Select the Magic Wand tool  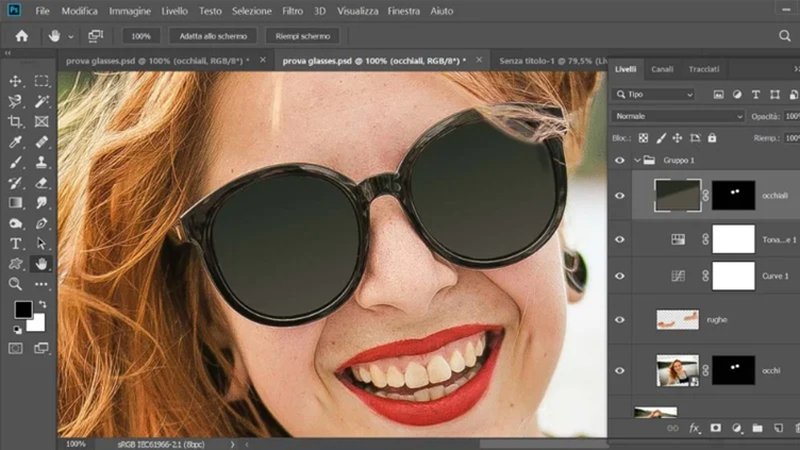tap(41, 101)
